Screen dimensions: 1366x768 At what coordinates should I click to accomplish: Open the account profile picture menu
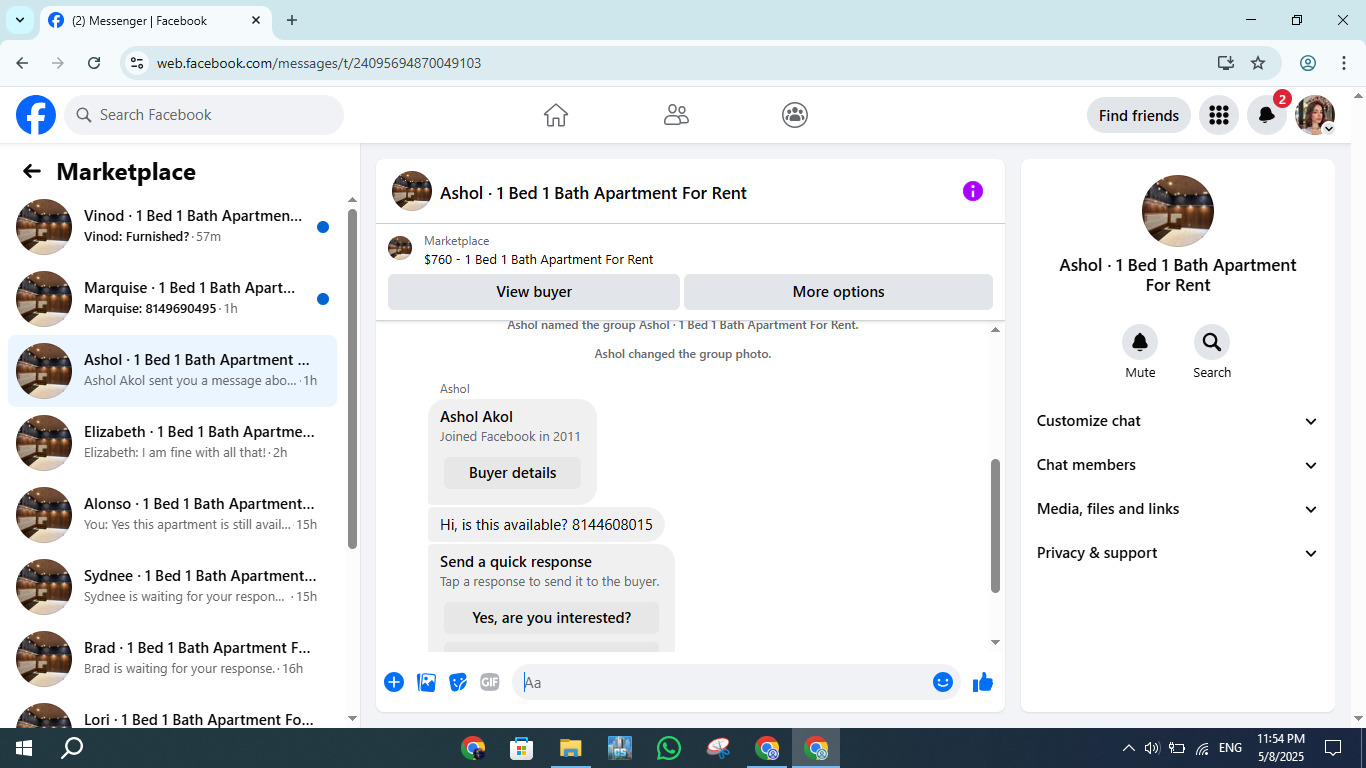coord(1315,115)
